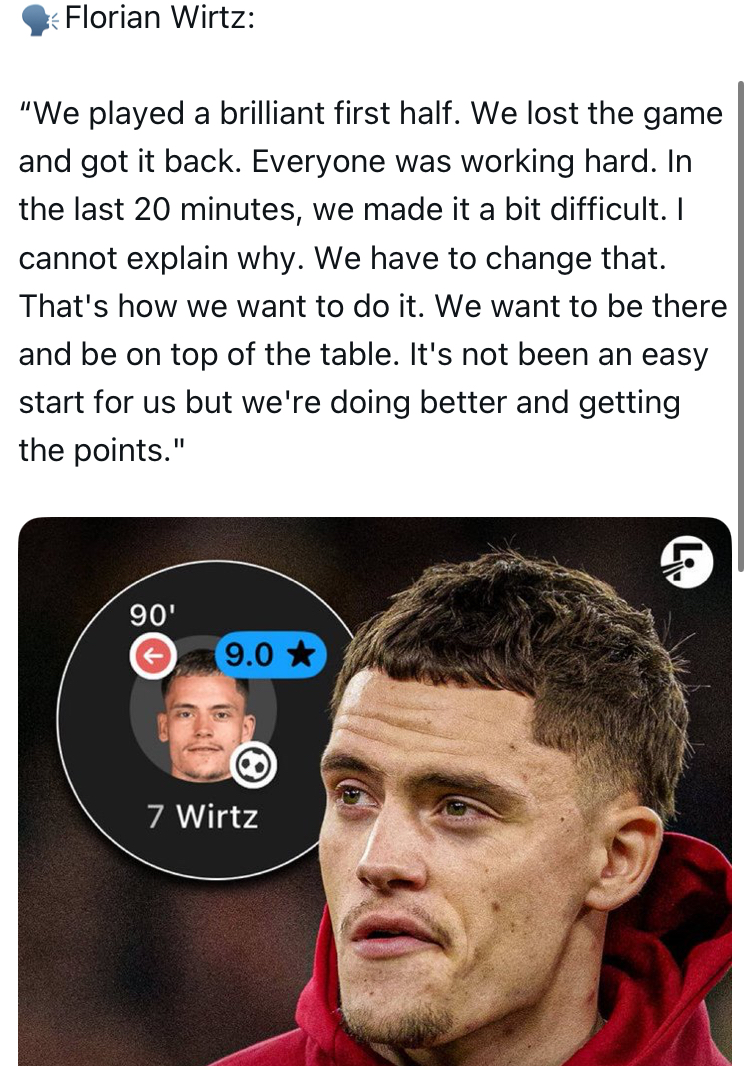Tap the star icon in rating badge
This screenshot has height=1066, width=750.
(301, 655)
